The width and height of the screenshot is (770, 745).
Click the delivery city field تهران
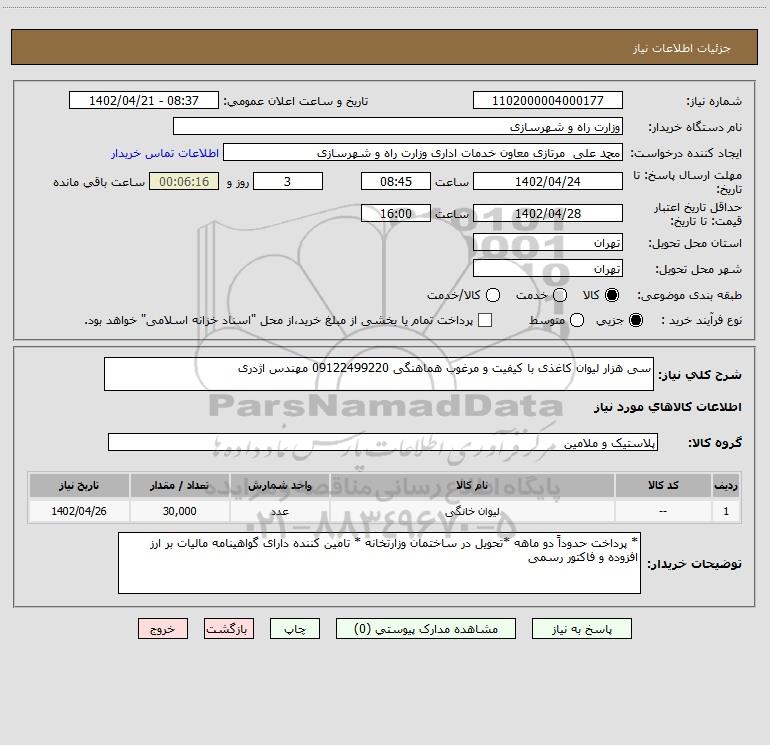click(548, 268)
